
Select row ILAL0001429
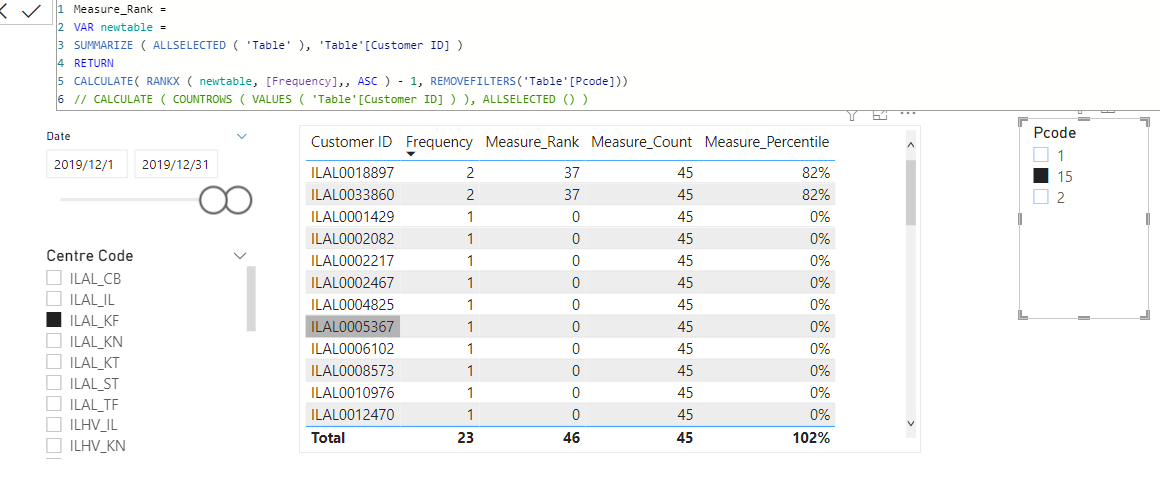click(570, 217)
